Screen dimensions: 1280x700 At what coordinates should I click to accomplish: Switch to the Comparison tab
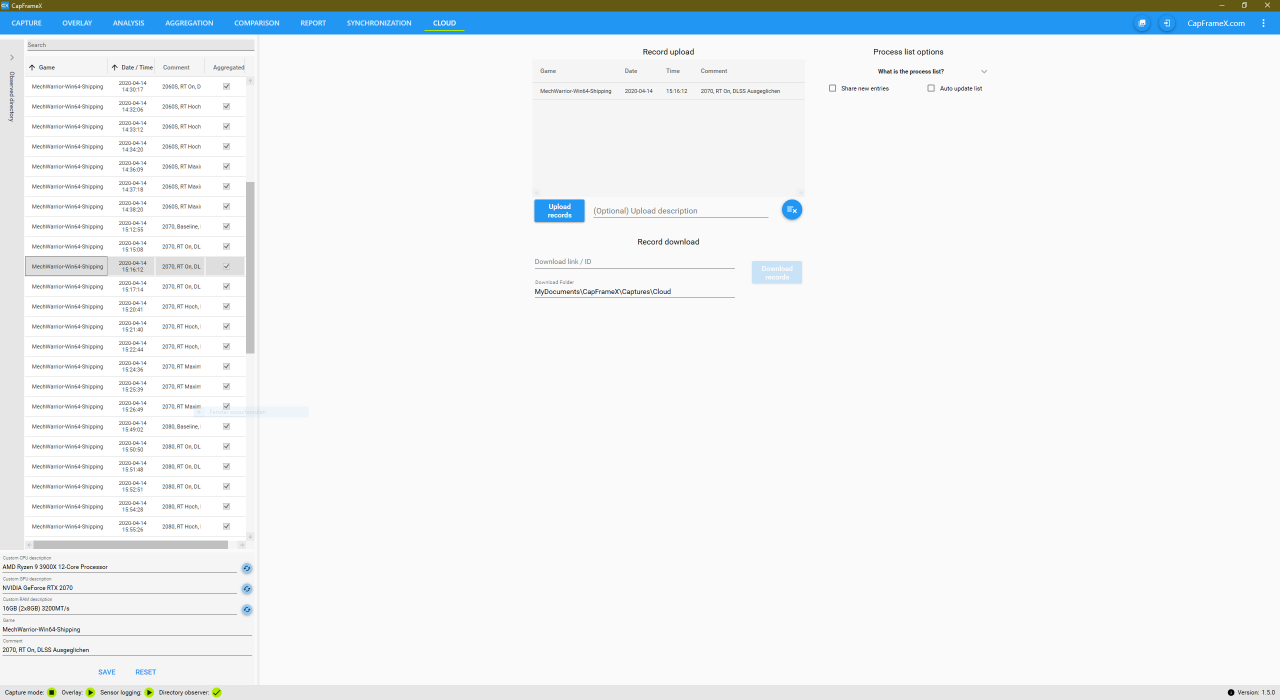(x=257, y=23)
